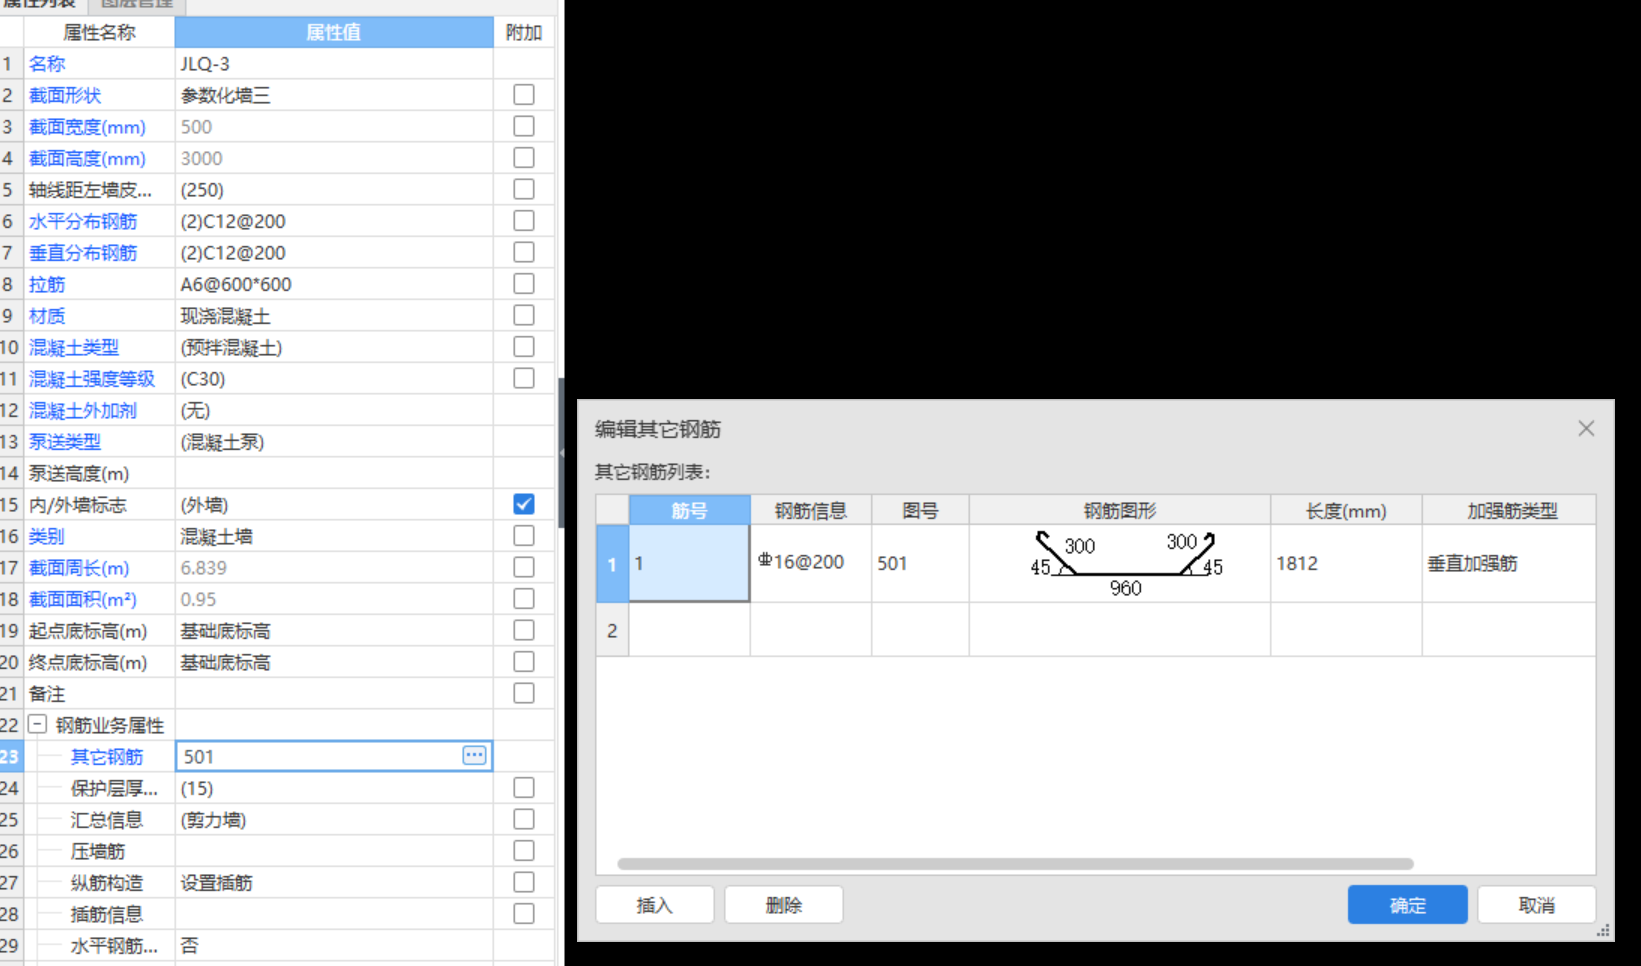Tick the 附加 checkbox for 截面高度(mm)
Image resolution: width=1641 pixels, height=966 pixels.
(x=523, y=158)
